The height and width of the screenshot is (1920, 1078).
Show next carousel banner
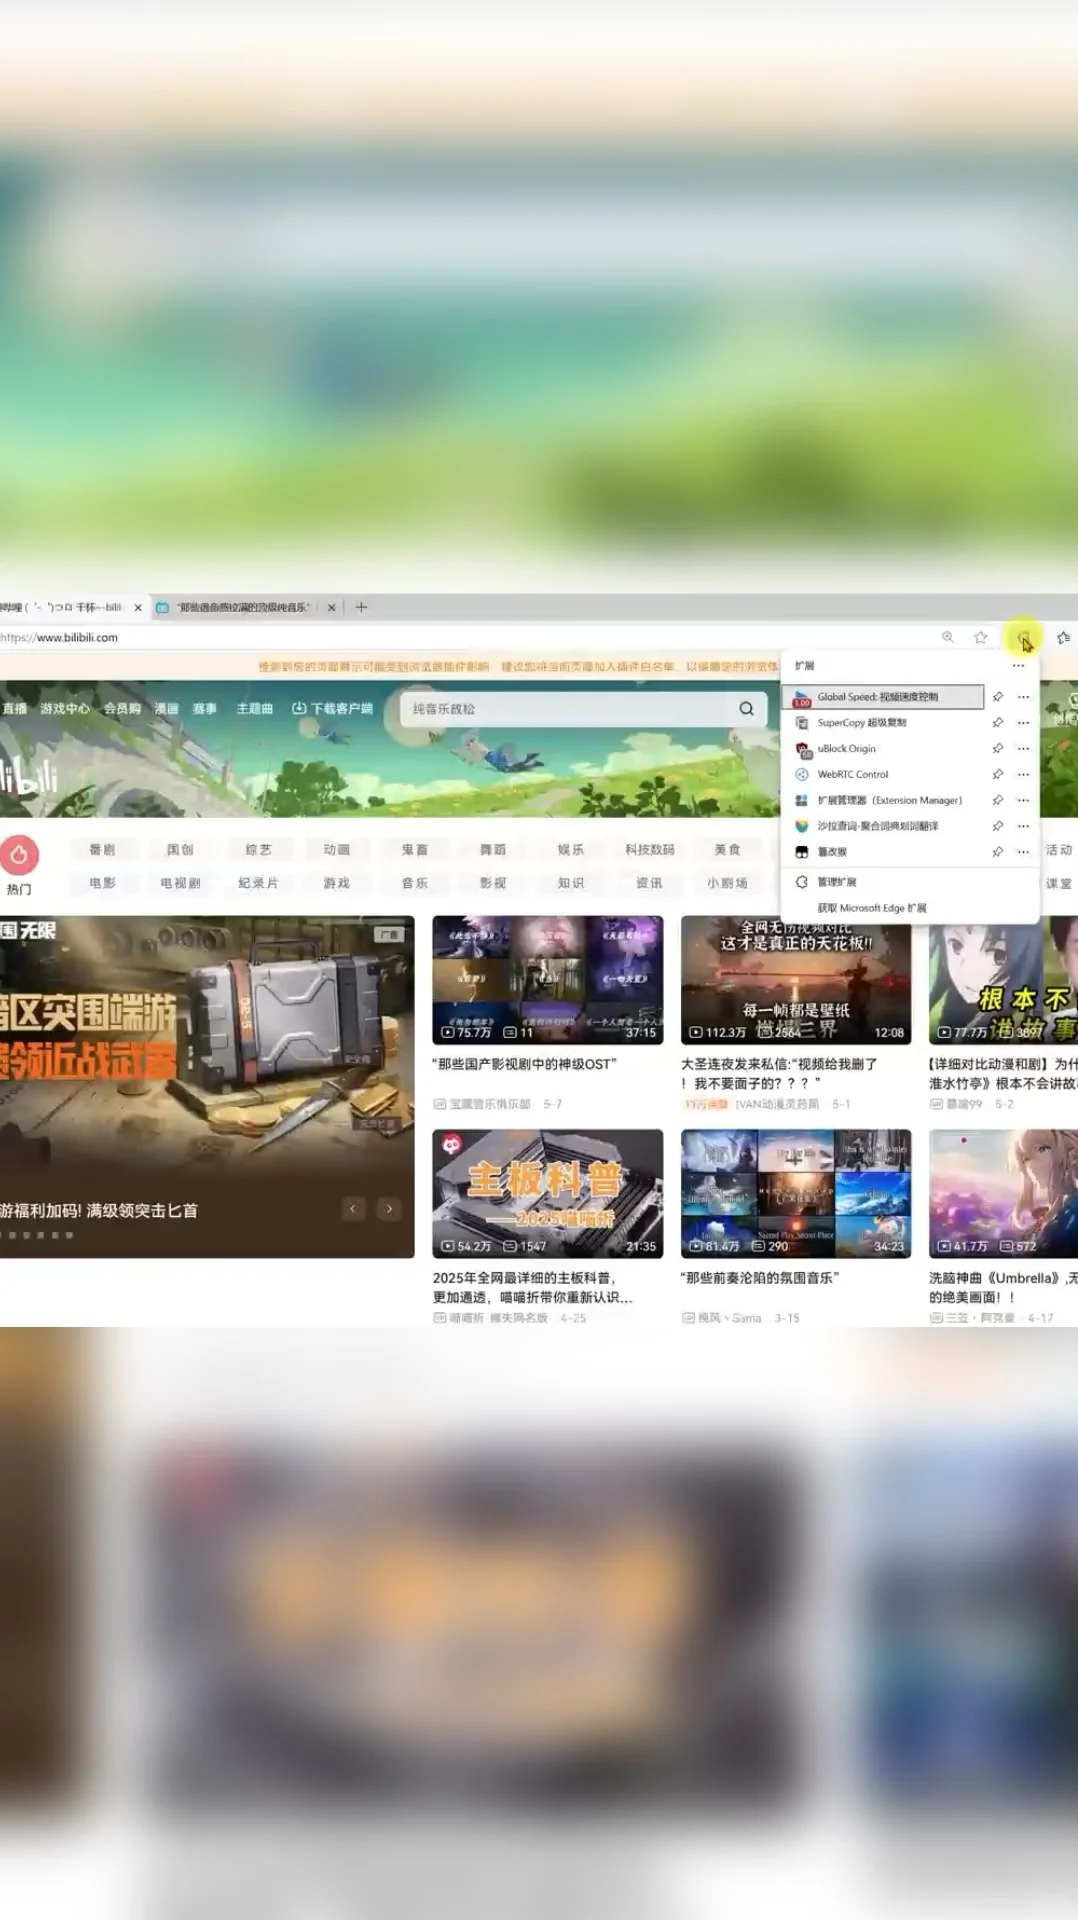pos(389,1209)
